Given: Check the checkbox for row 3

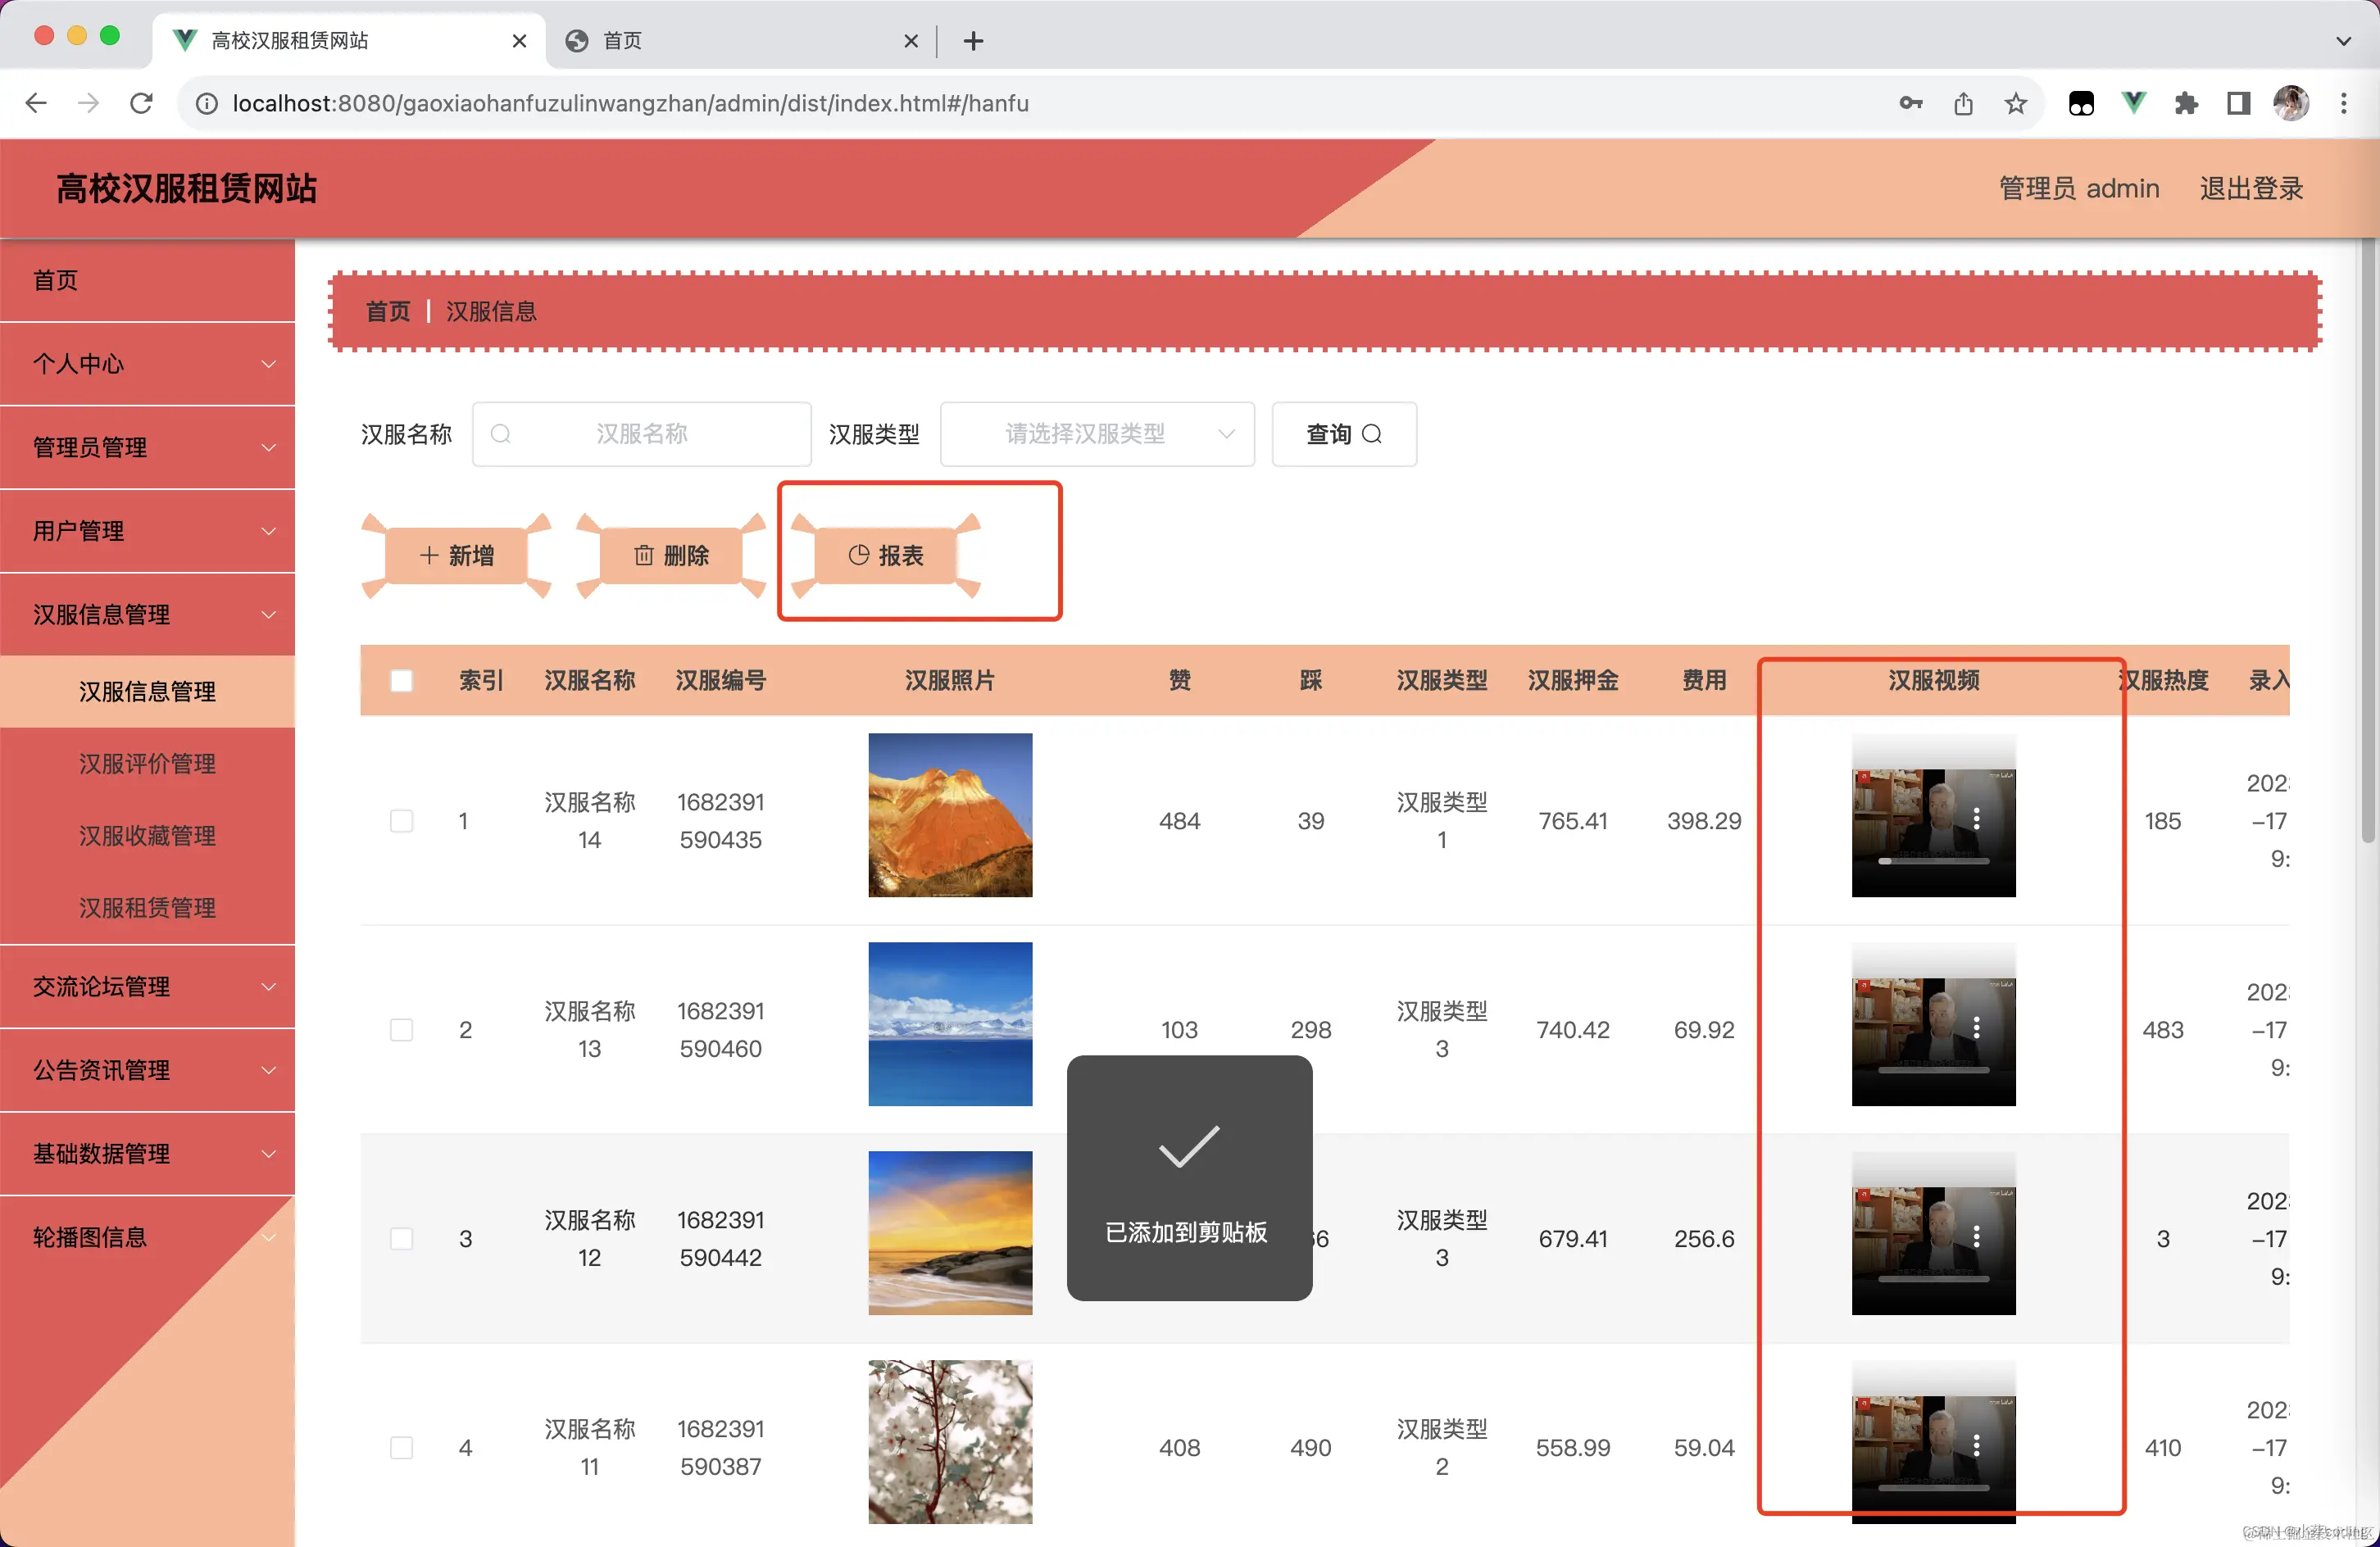Looking at the screenshot, I should click(402, 1237).
